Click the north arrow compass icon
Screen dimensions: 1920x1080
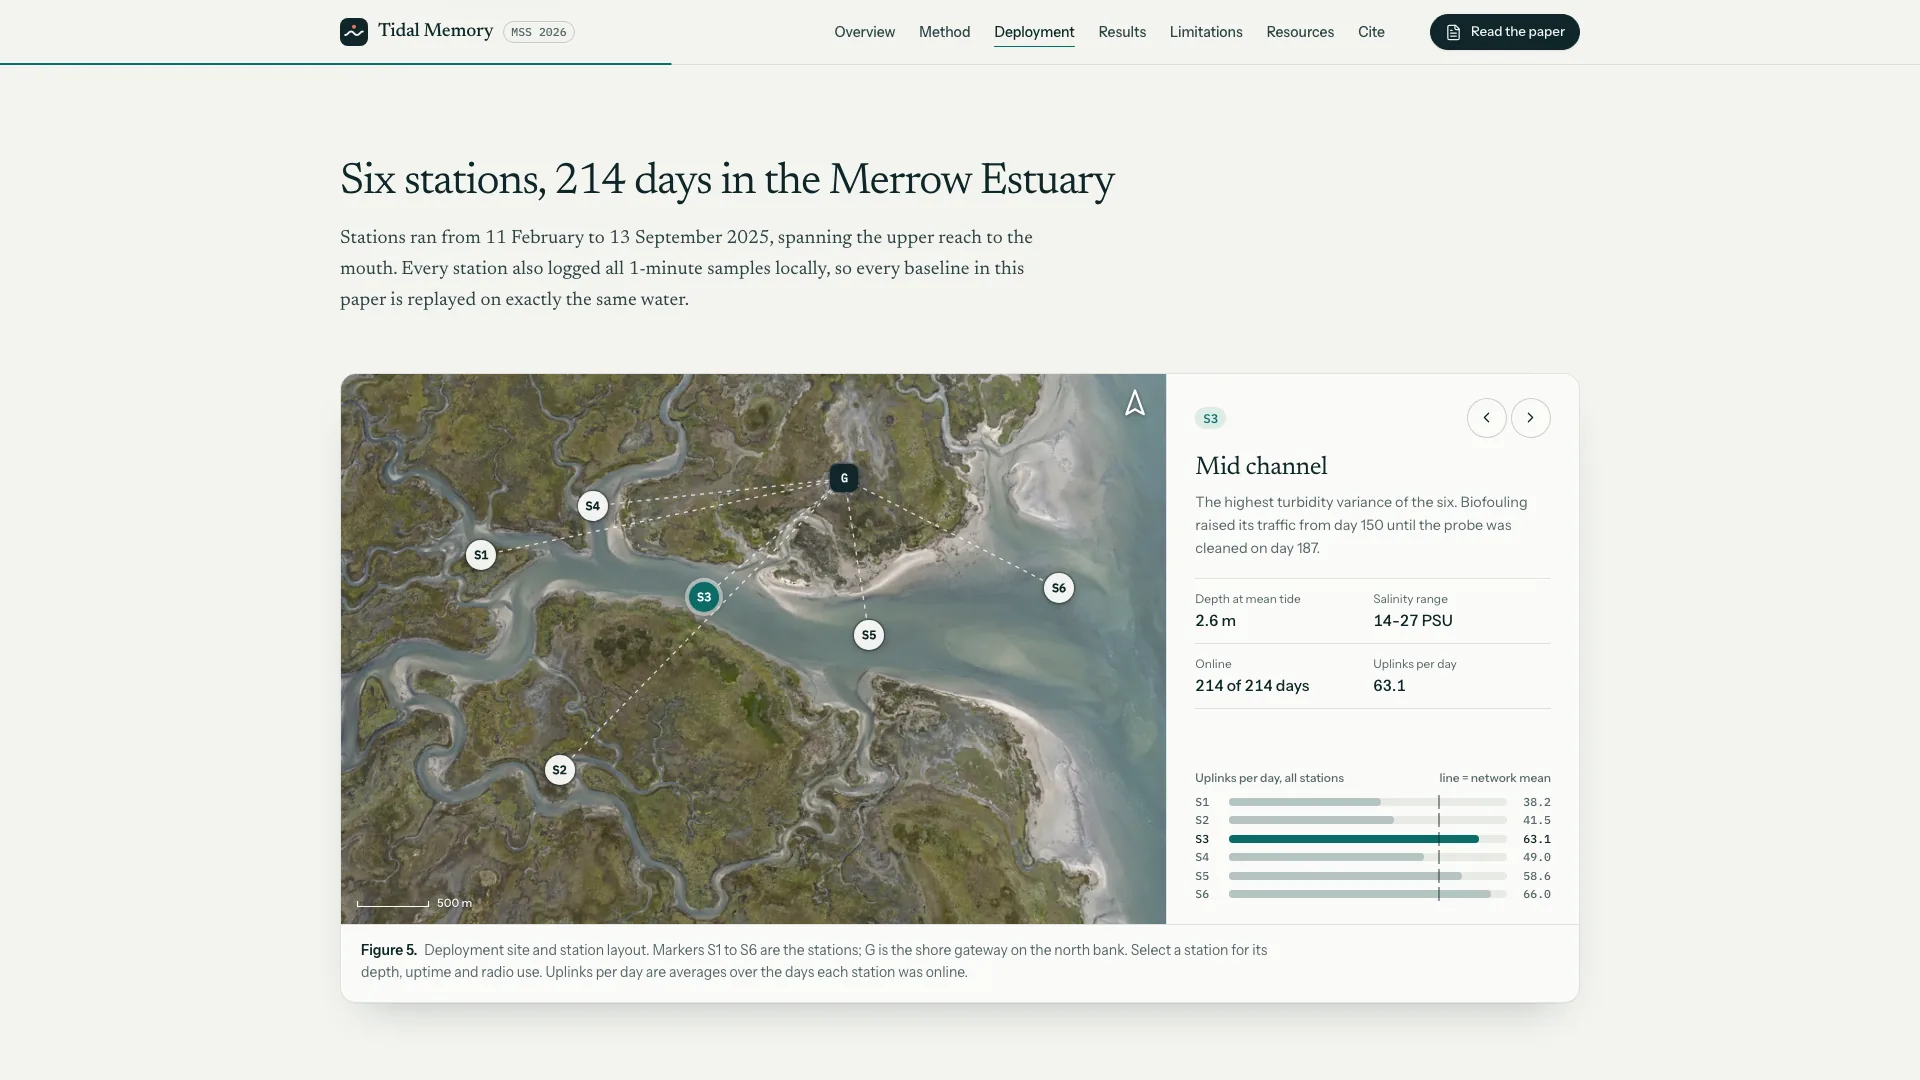click(1135, 403)
